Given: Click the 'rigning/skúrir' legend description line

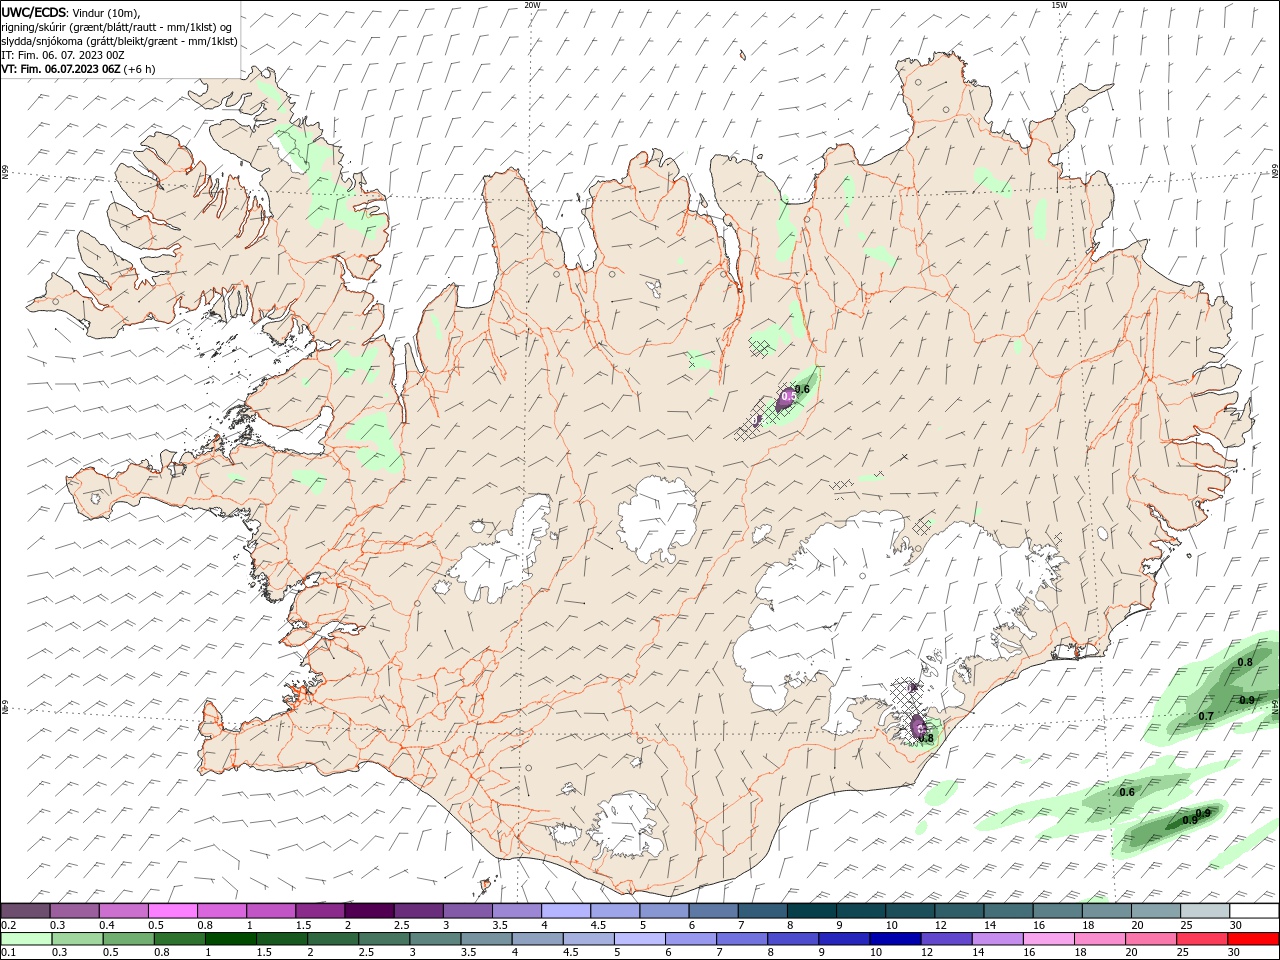Looking at the screenshot, I should (x=116, y=27).
